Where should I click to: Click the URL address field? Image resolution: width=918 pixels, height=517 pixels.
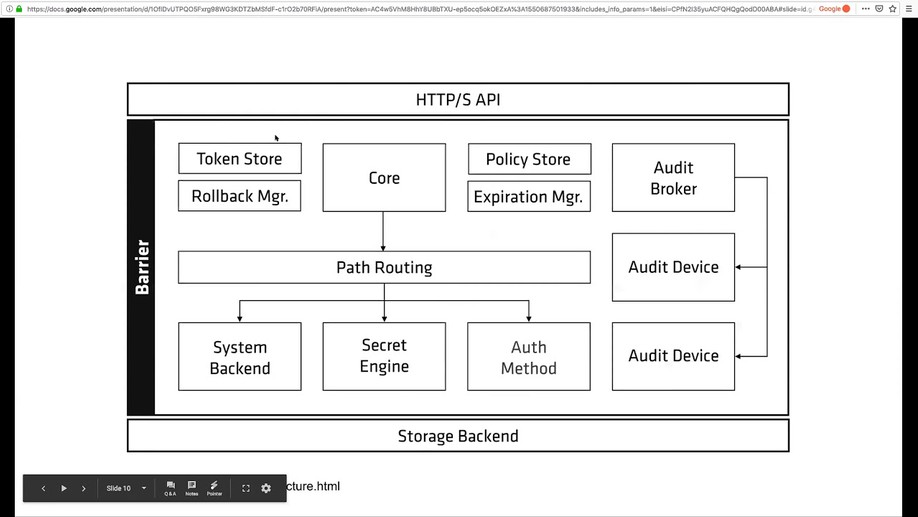(x=419, y=9)
